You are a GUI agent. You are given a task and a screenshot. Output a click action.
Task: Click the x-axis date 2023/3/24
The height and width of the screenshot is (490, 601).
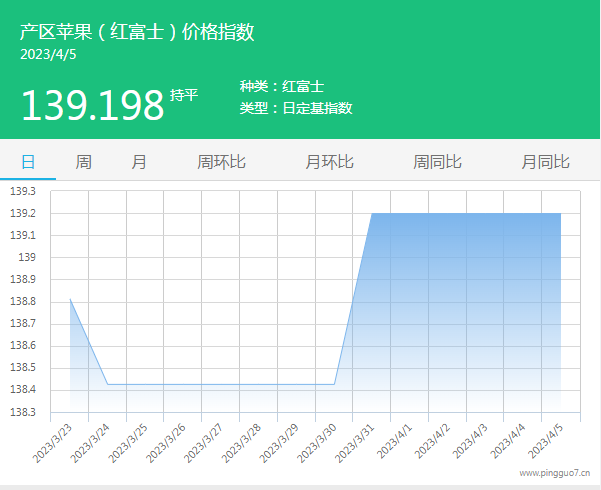pos(90,444)
